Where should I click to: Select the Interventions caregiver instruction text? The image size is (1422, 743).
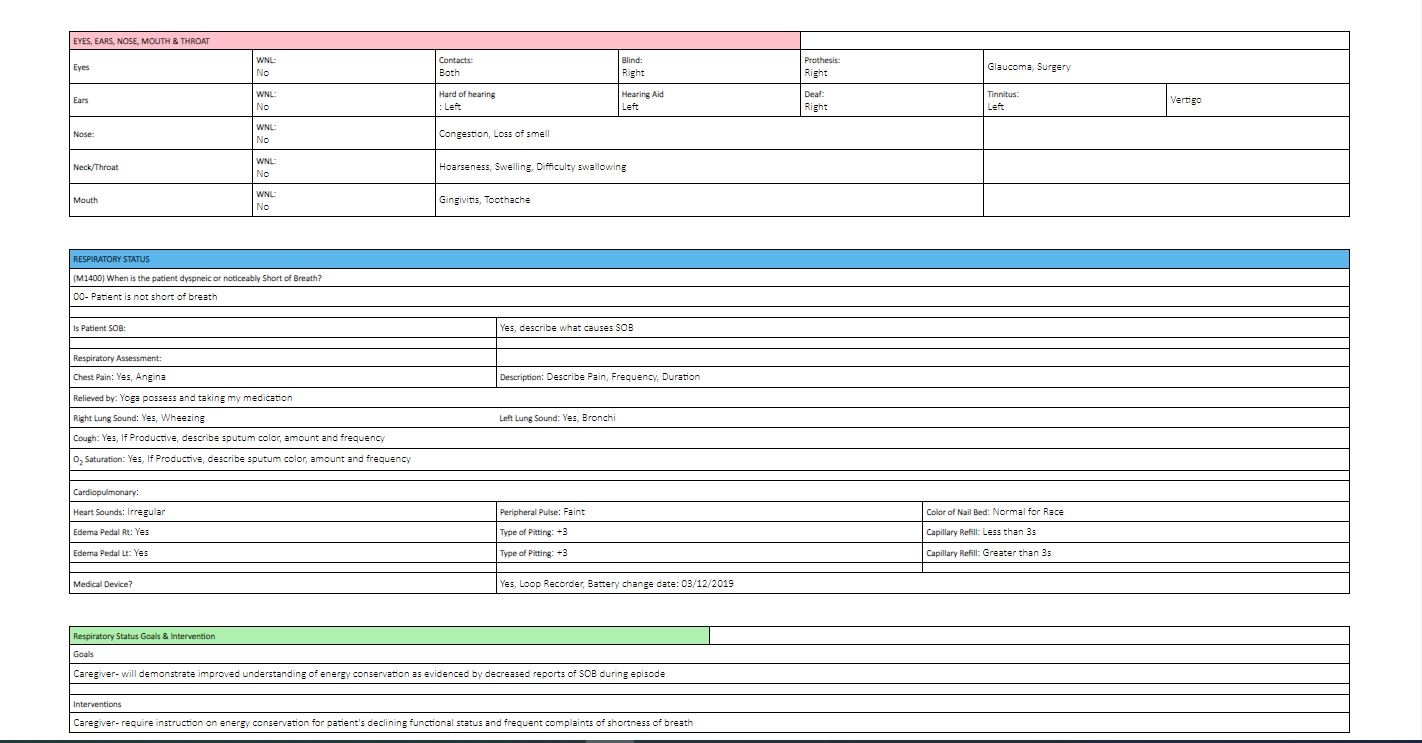[x=383, y=723]
